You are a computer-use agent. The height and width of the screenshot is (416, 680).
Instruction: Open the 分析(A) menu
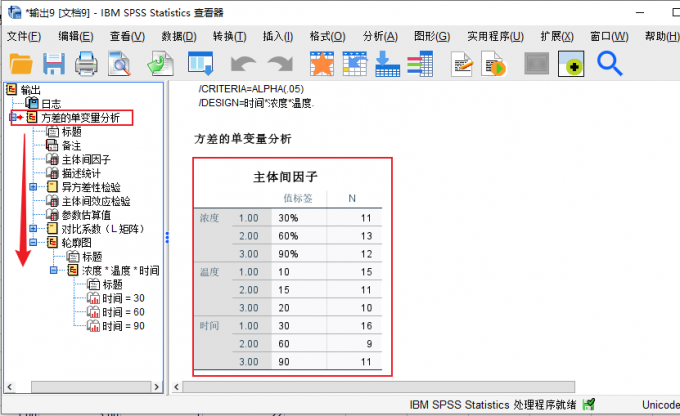380,36
